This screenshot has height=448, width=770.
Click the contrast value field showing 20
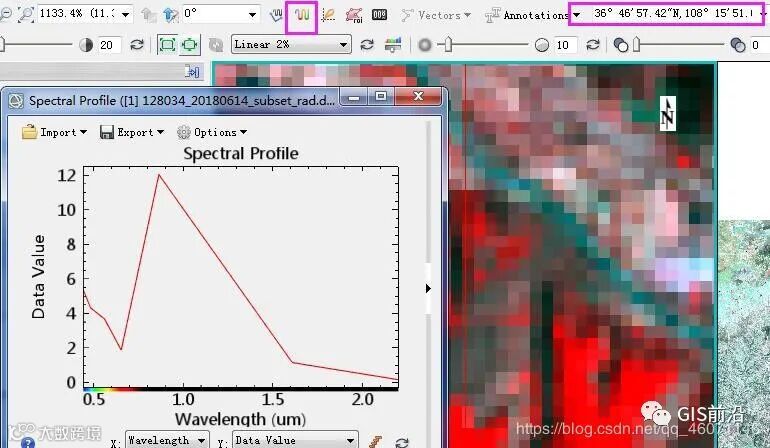[x=108, y=45]
